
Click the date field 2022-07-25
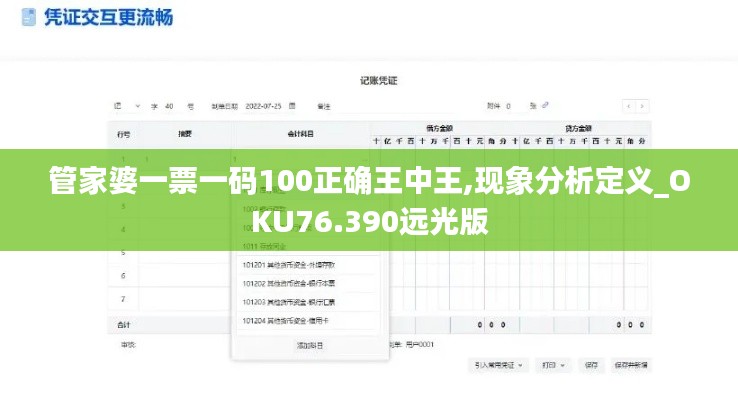(x=263, y=106)
